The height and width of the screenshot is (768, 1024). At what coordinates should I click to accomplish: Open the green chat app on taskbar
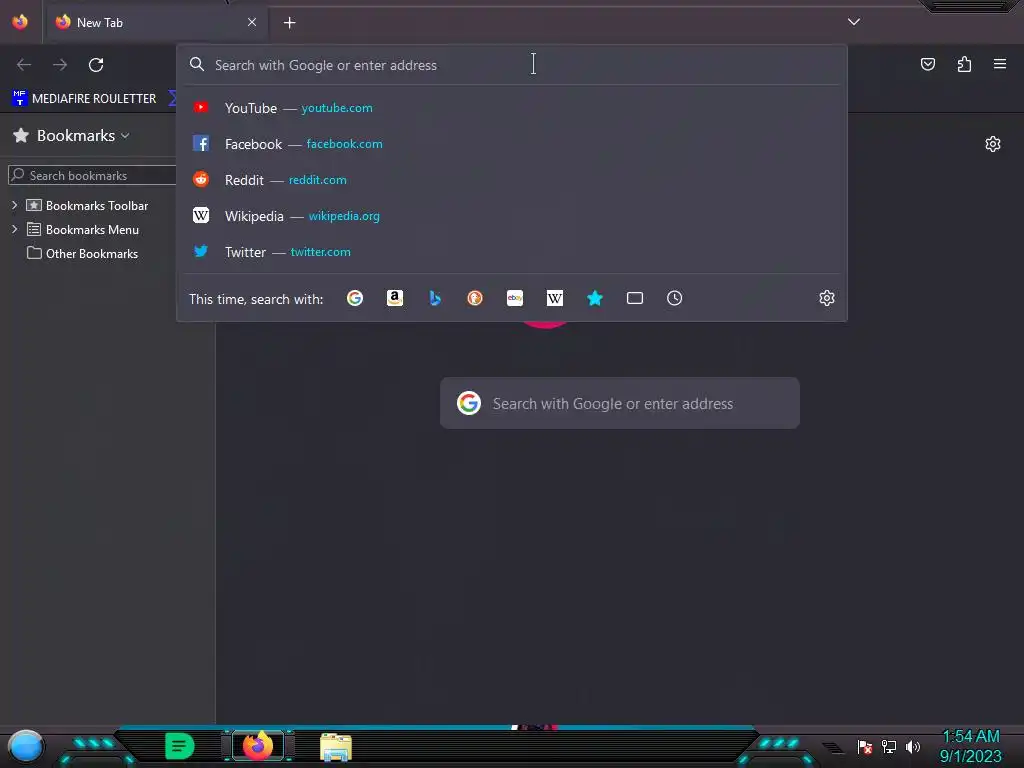coord(180,746)
